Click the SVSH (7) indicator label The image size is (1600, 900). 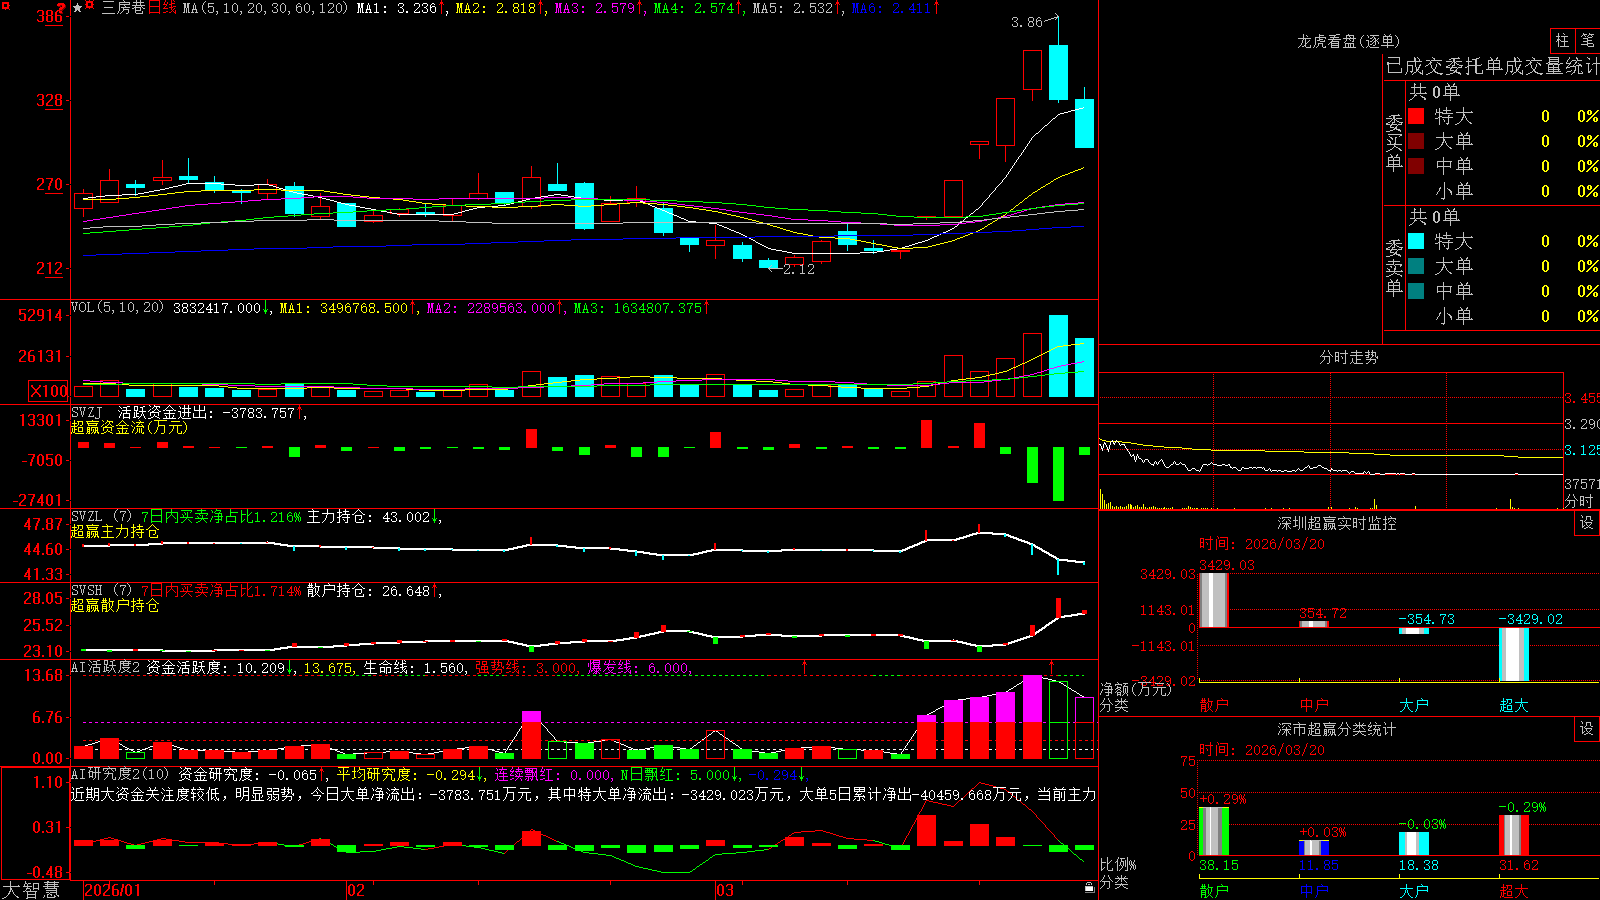click(x=101, y=591)
